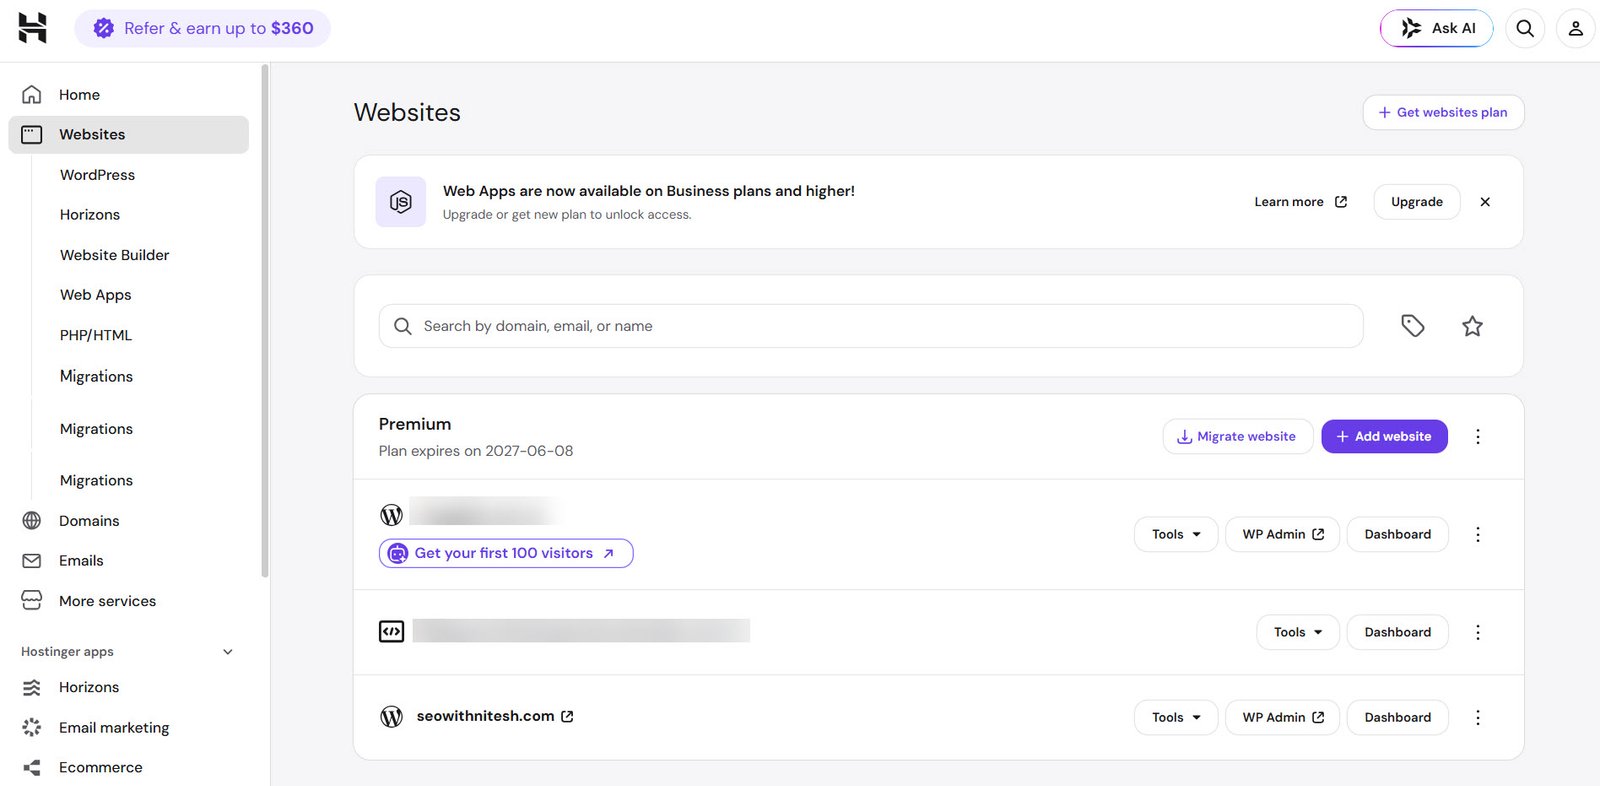Open WP Admin for seowithnitesh.com
This screenshot has width=1600, height=786.
coord(1283,717)
